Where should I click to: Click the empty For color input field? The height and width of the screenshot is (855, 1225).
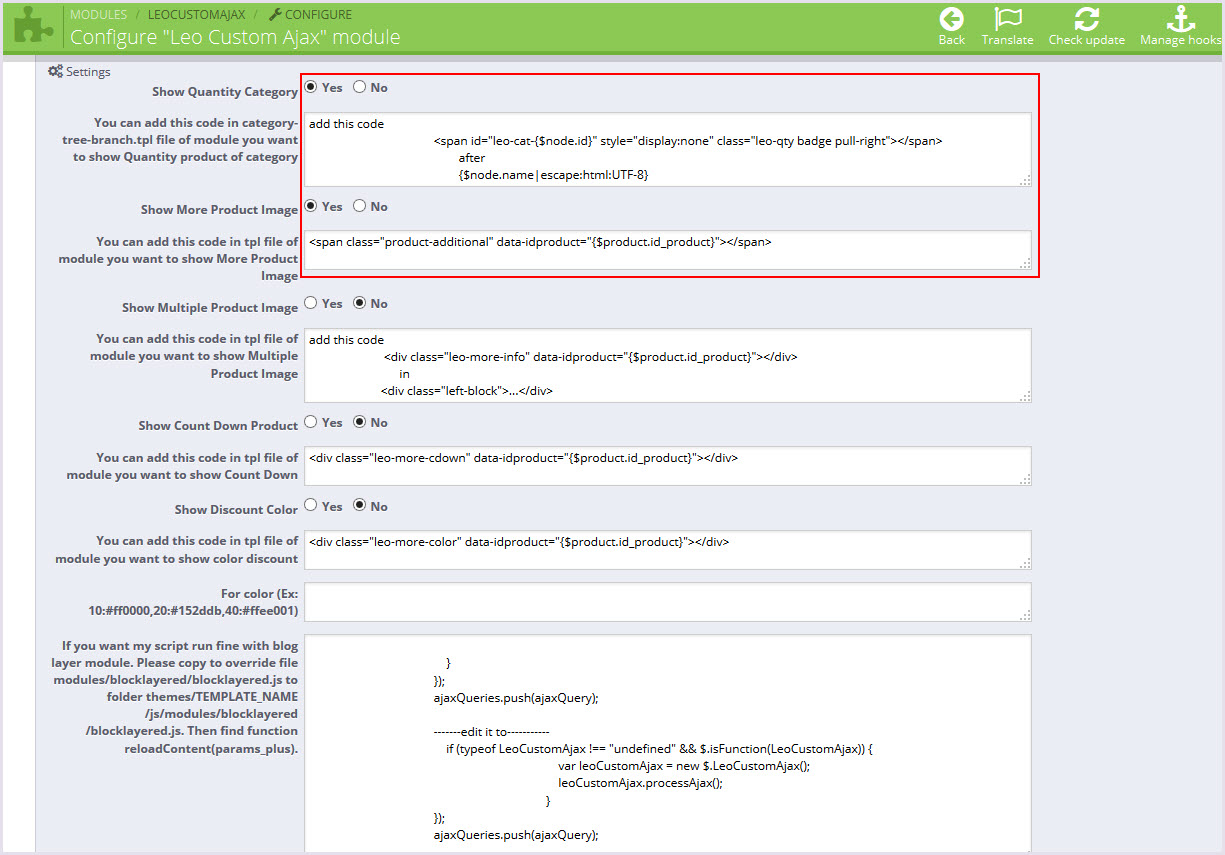click(667, 602)
